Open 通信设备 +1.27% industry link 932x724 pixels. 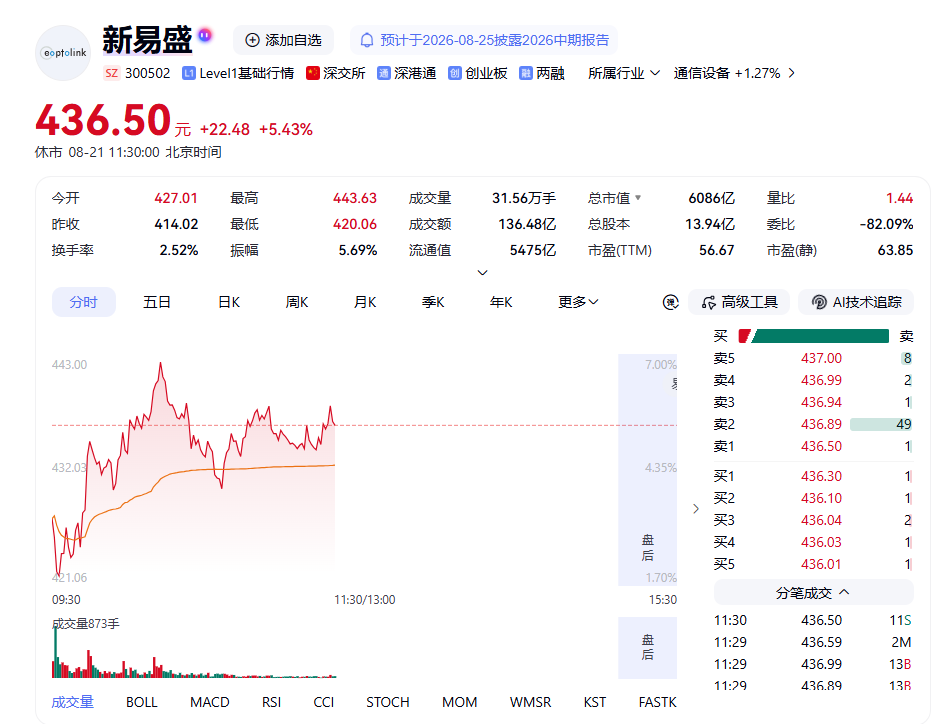tap(726, 73)
